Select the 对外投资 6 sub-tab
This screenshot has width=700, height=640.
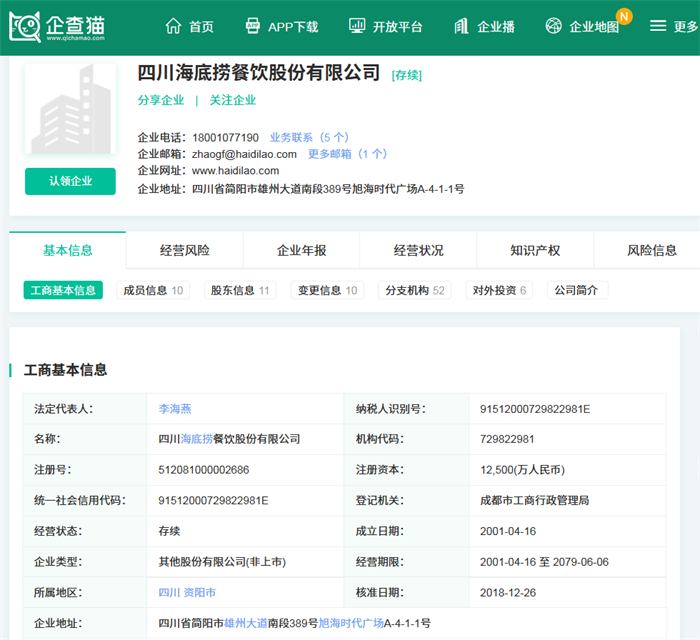(x=499, y=290)
